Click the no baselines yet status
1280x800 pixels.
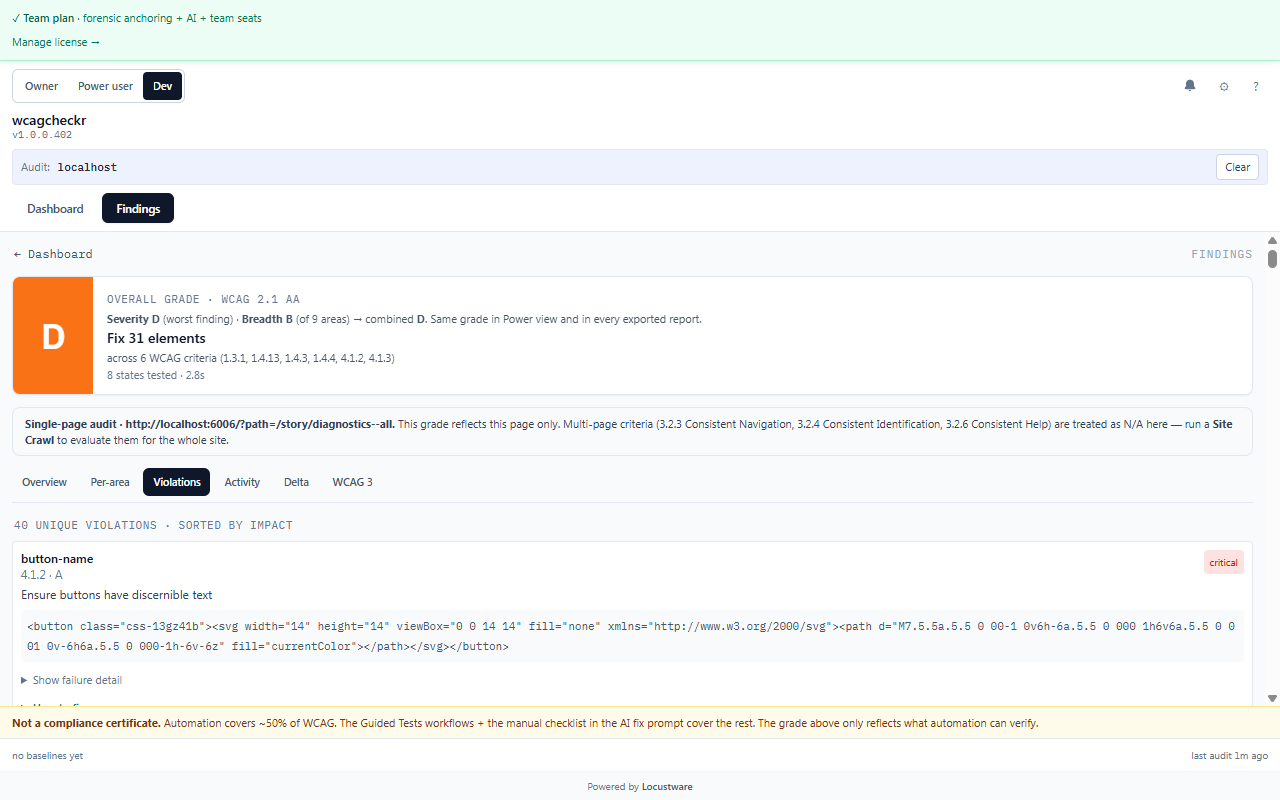(x=47, y=756)
